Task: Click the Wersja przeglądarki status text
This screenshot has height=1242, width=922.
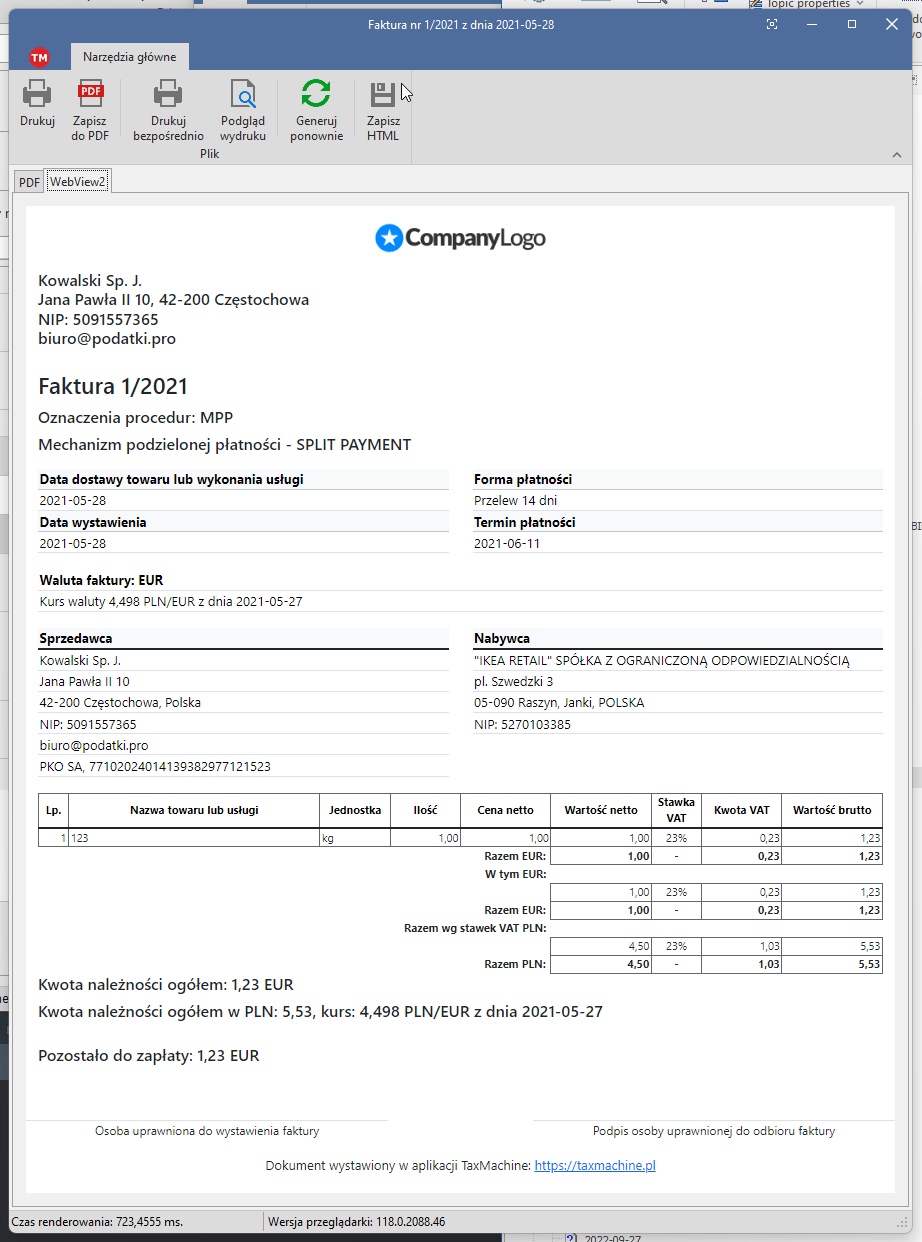Action: pyautogui.click(x=357, y=1221)
